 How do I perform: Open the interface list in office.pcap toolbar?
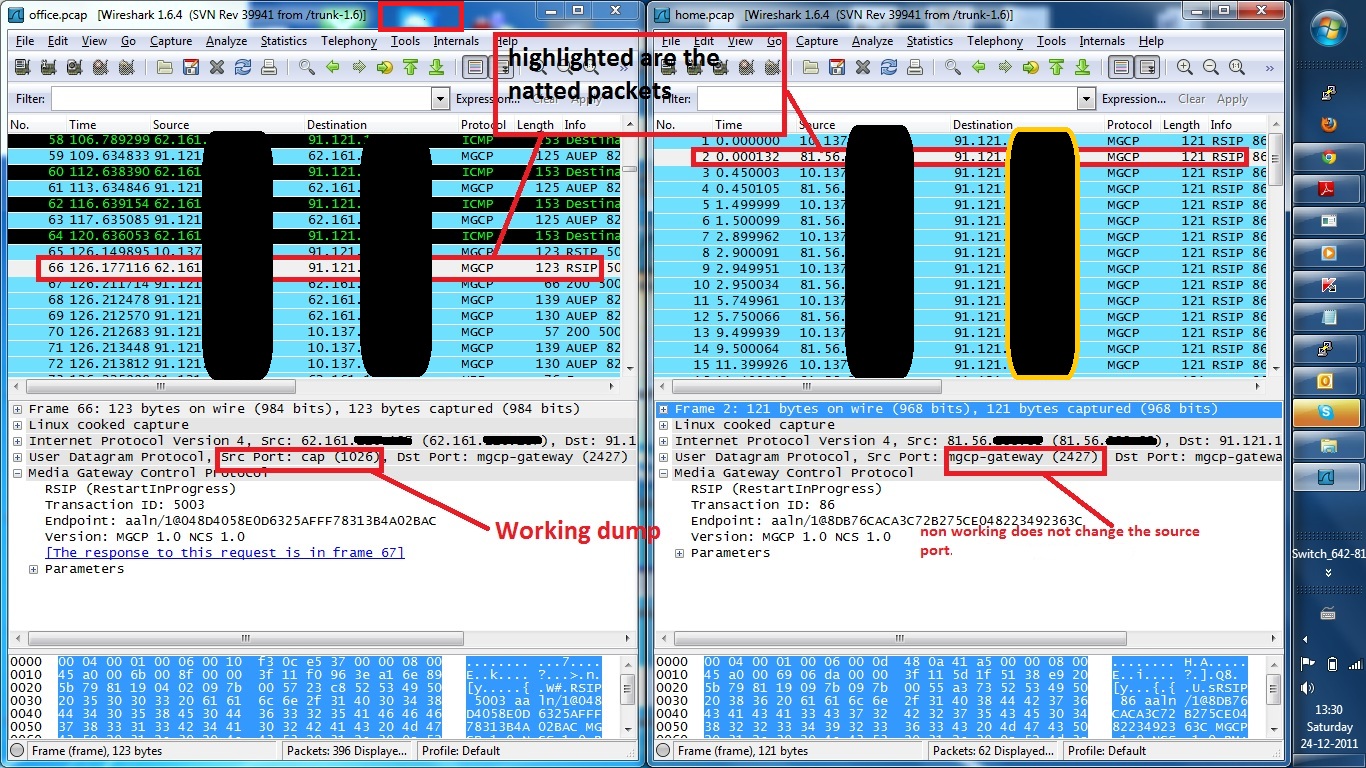coord(22,67)
